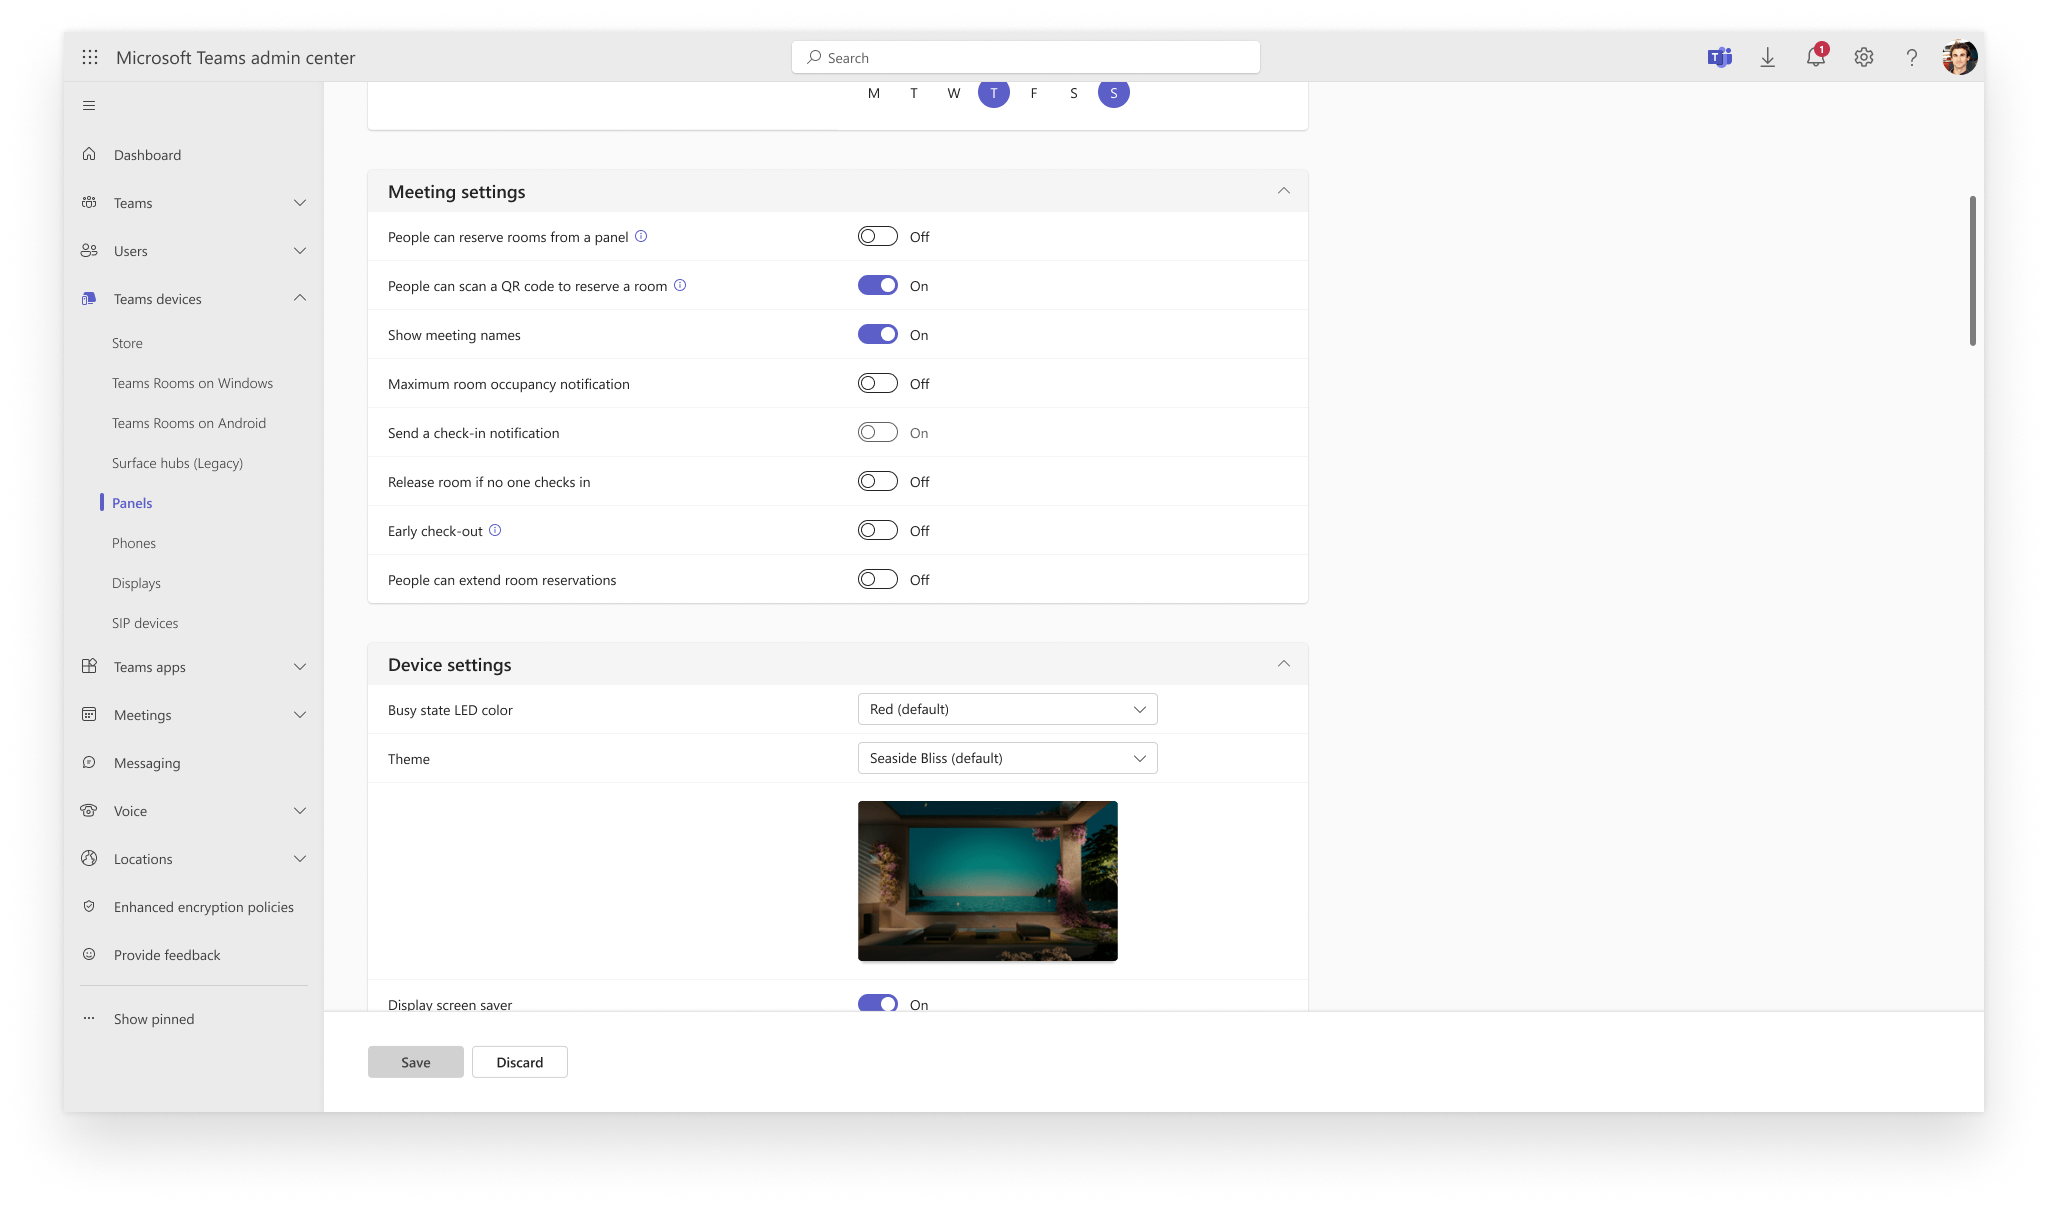Collapse the navigation with the hamburger icon

click(89, 104)
